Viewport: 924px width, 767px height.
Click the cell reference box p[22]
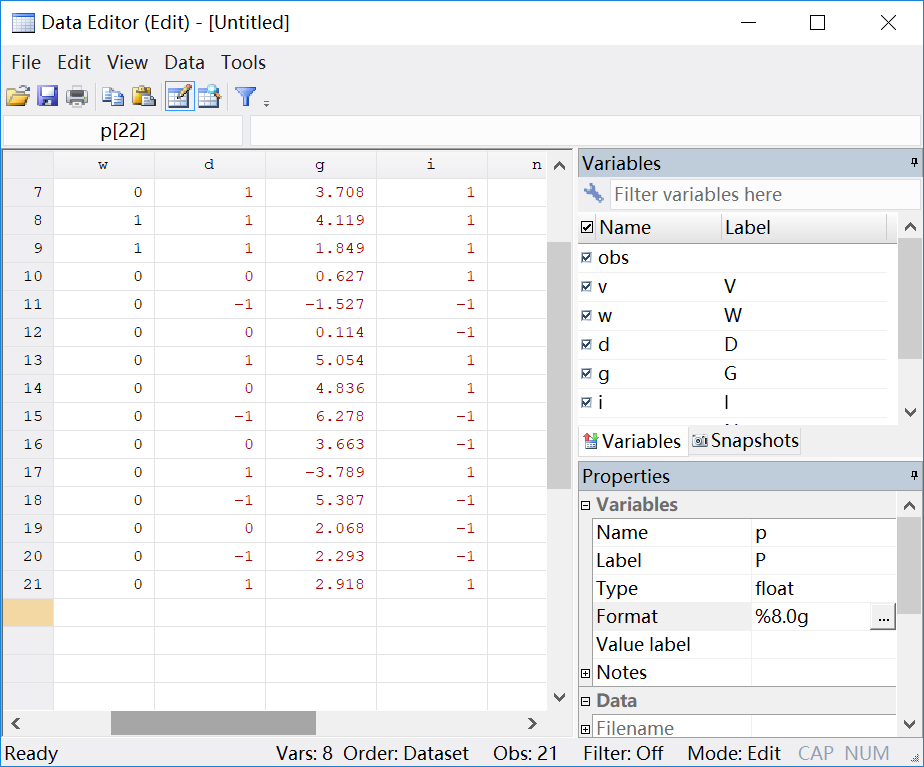(x=123, y=130)
